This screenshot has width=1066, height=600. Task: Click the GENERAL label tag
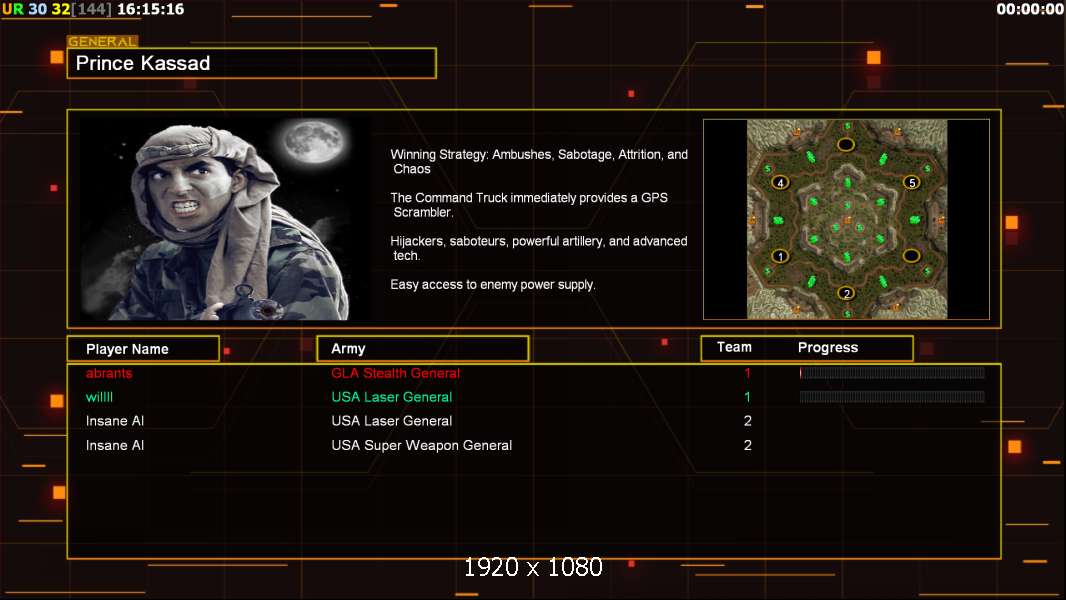point(103,41)
